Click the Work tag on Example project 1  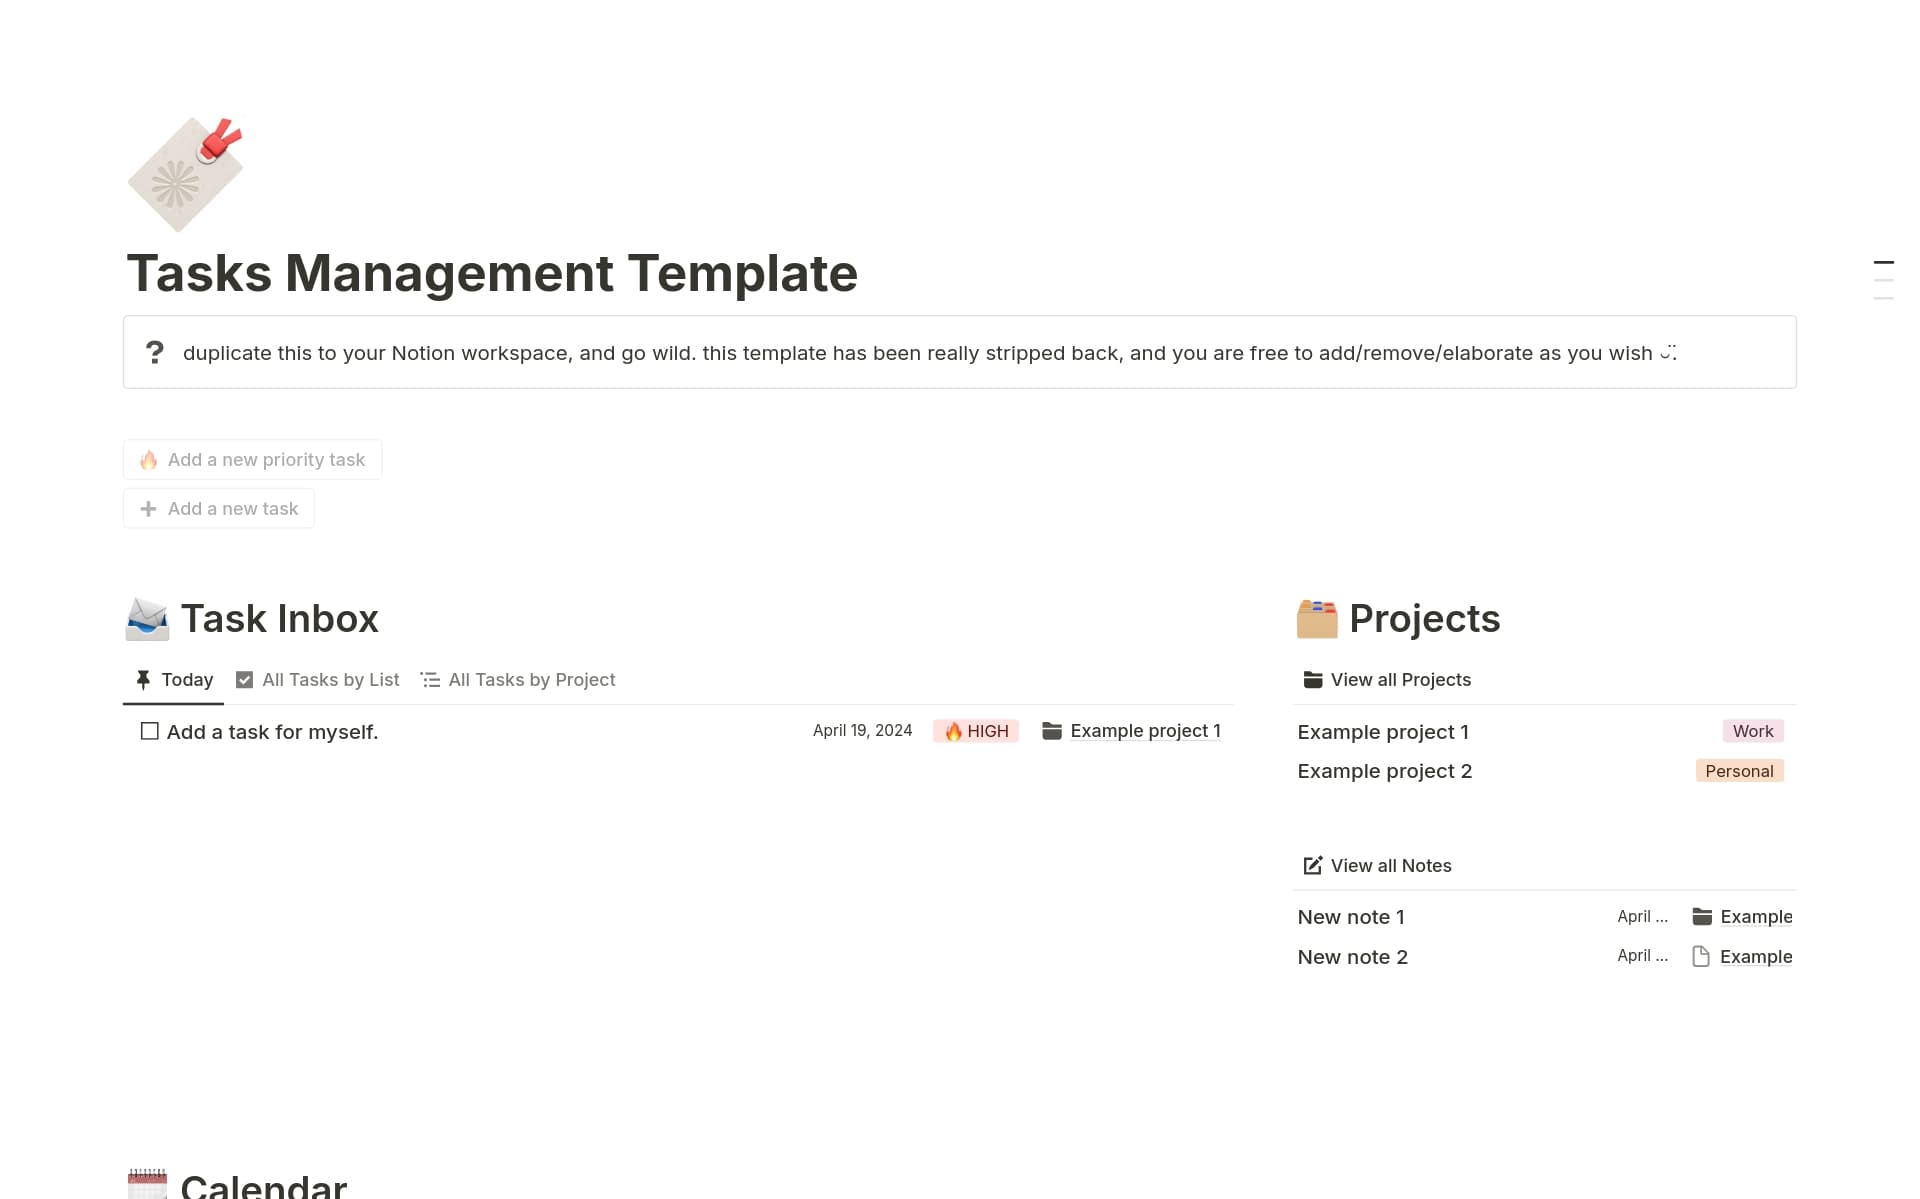pyautogui.click(x=1751, y=731)
